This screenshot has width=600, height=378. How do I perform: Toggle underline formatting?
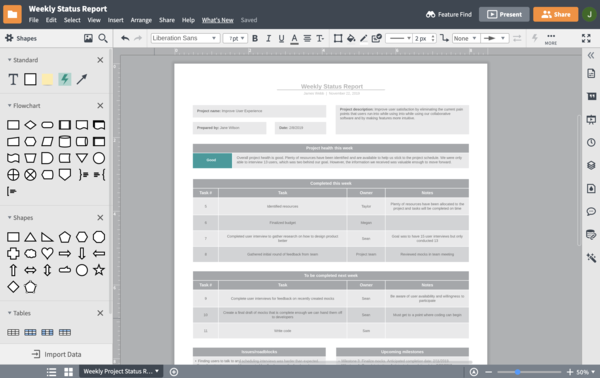[281, 38]
